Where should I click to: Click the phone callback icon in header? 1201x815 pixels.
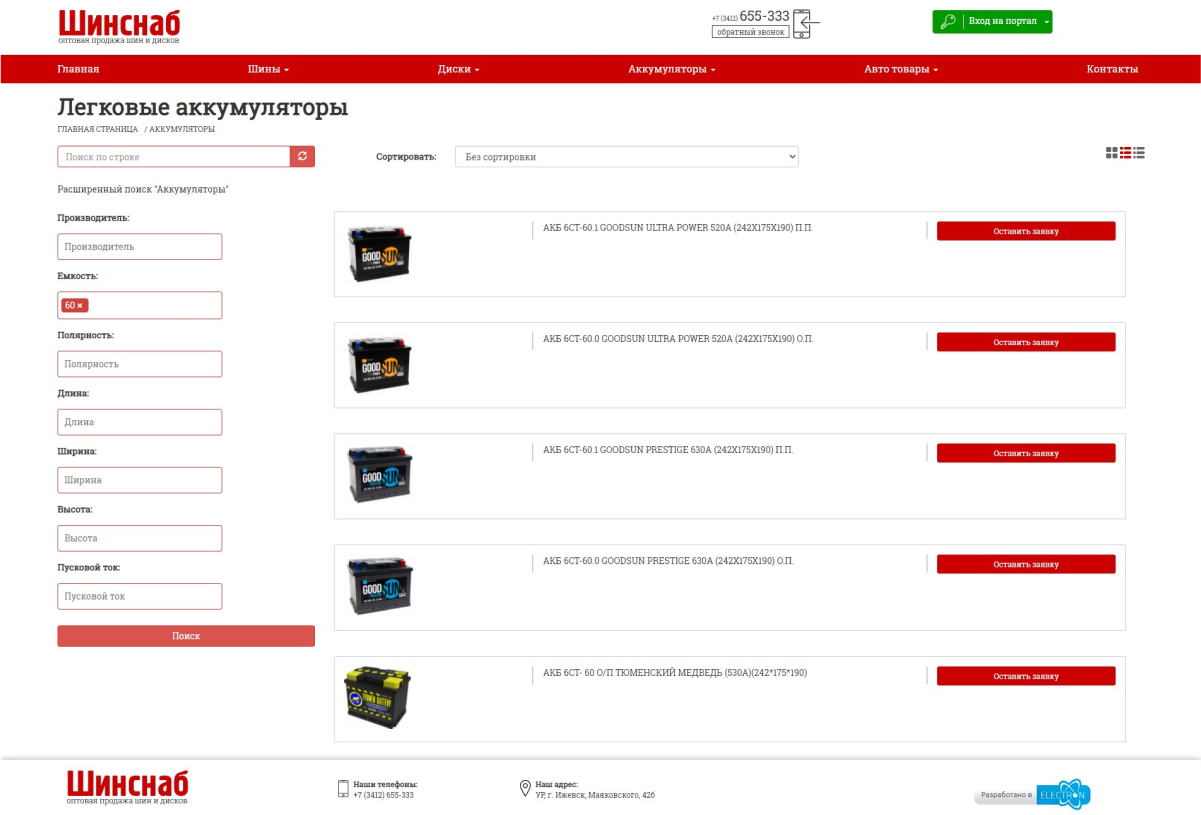click(x=806, y=23)
